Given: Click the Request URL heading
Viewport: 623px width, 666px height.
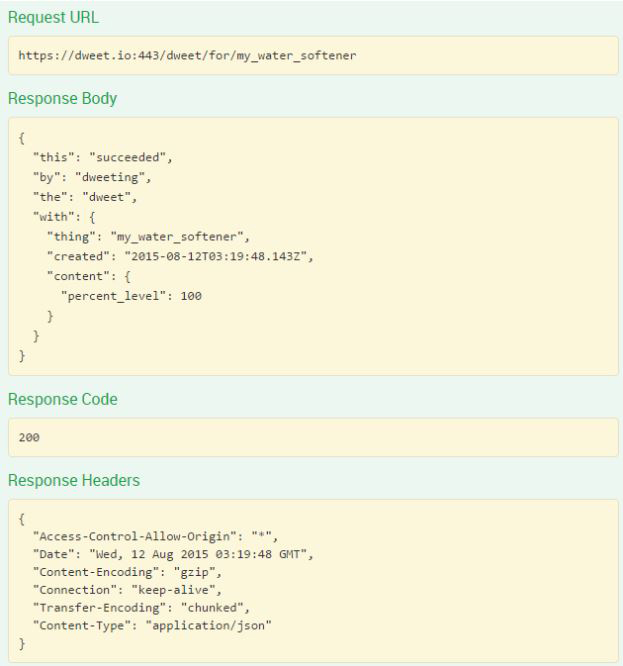Looking at the screenshot, I should (x=53, y=18).
